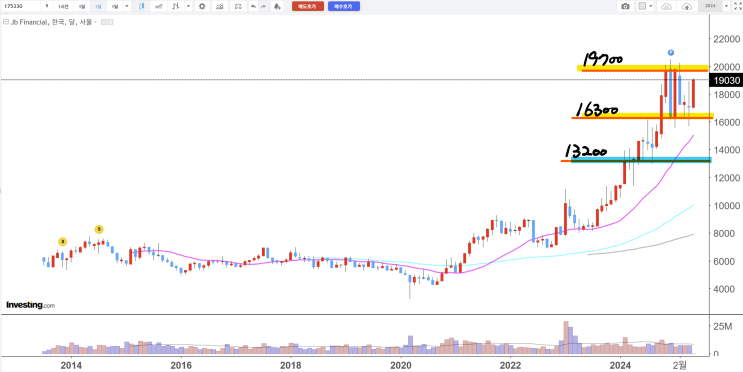Open dropdown arrow after legend title 서울

pyautogui.click(x=95, y=22)
